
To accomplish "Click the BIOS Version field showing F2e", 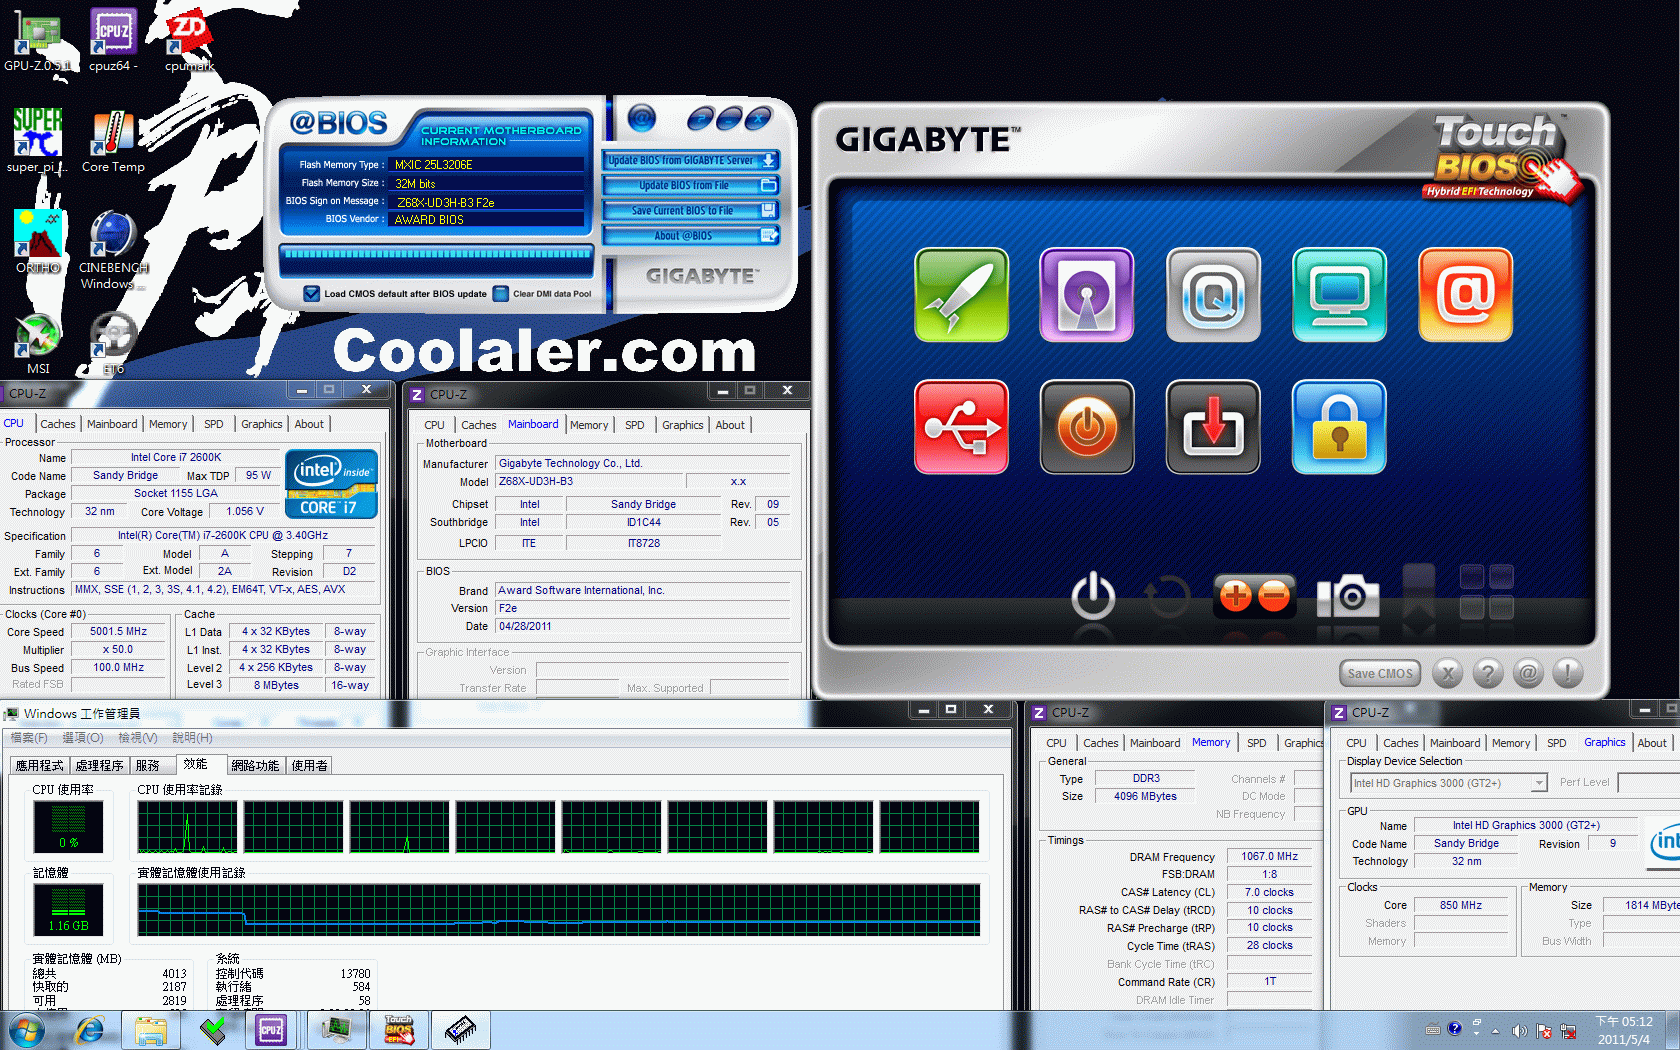I will tap(643, 608).
